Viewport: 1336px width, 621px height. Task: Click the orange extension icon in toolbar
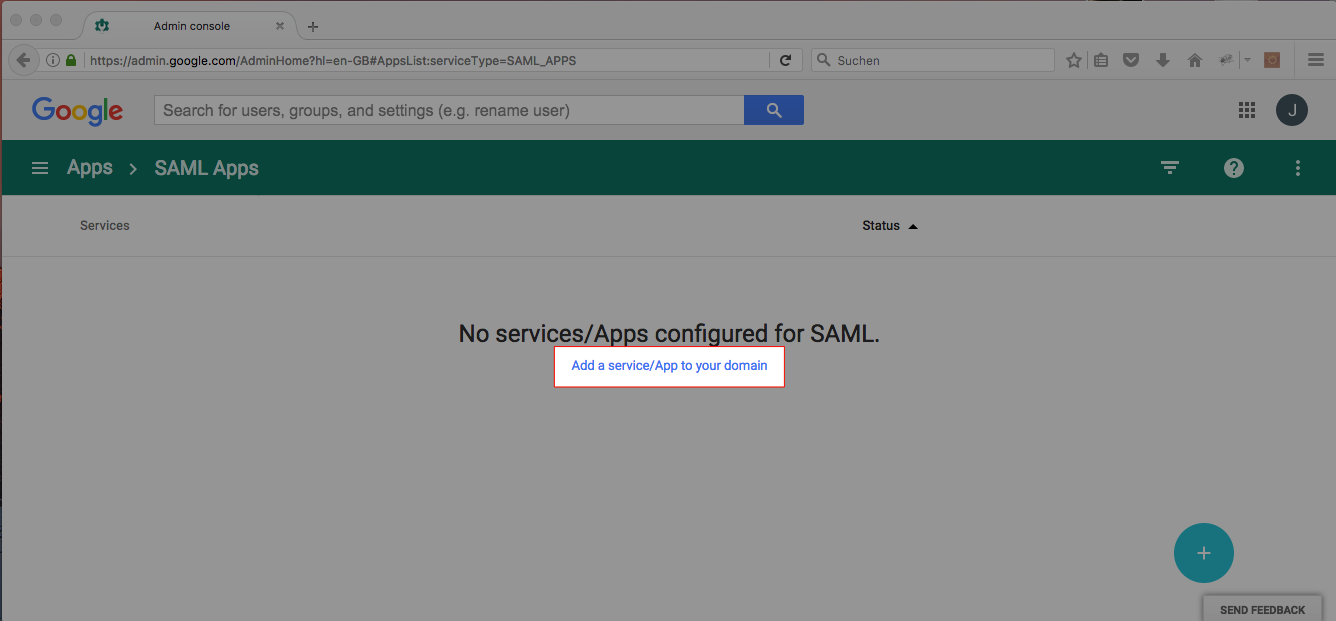tap(1272, 60)
